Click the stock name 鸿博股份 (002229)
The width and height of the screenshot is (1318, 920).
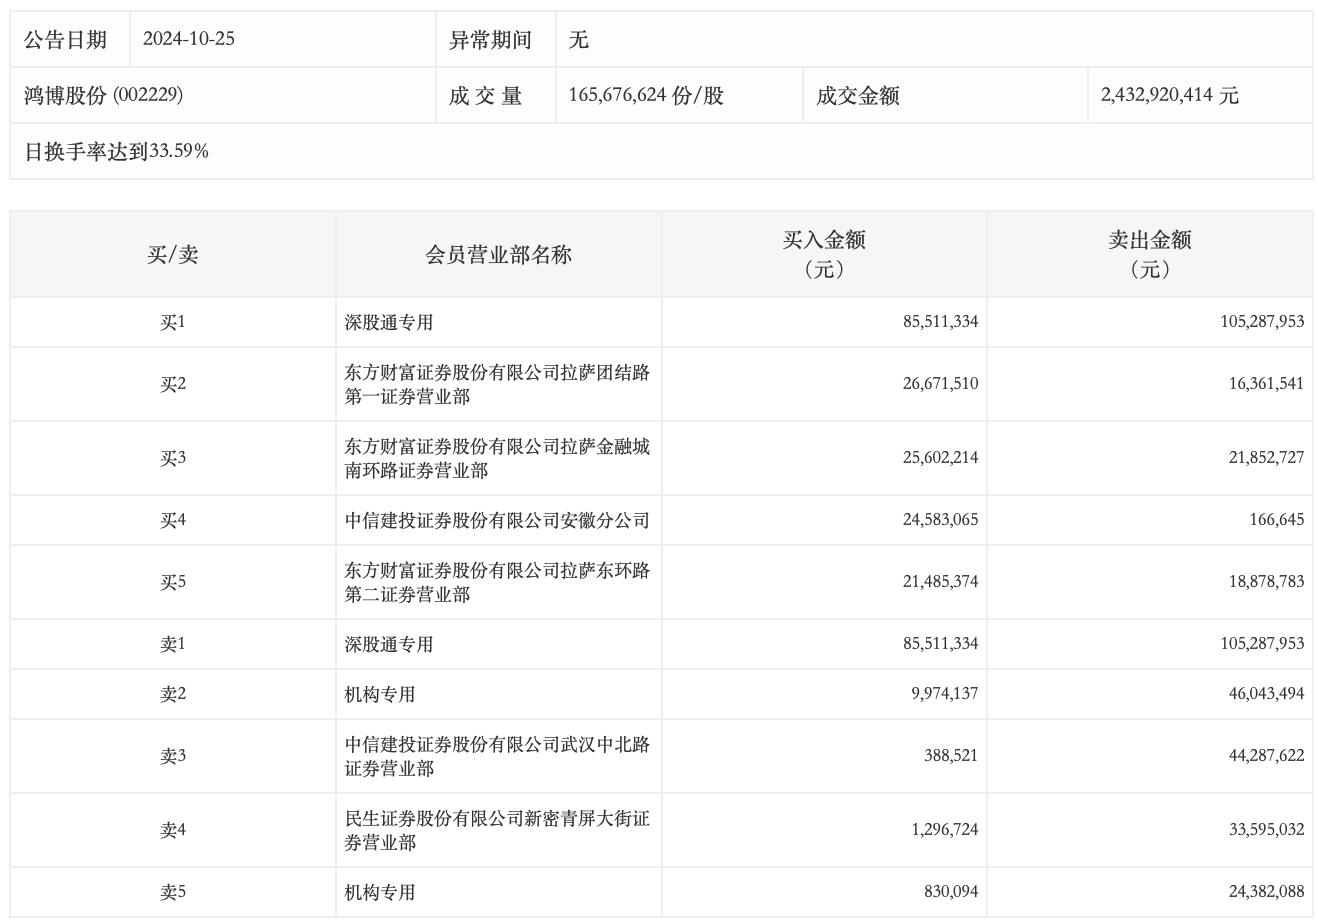[104, 96]
